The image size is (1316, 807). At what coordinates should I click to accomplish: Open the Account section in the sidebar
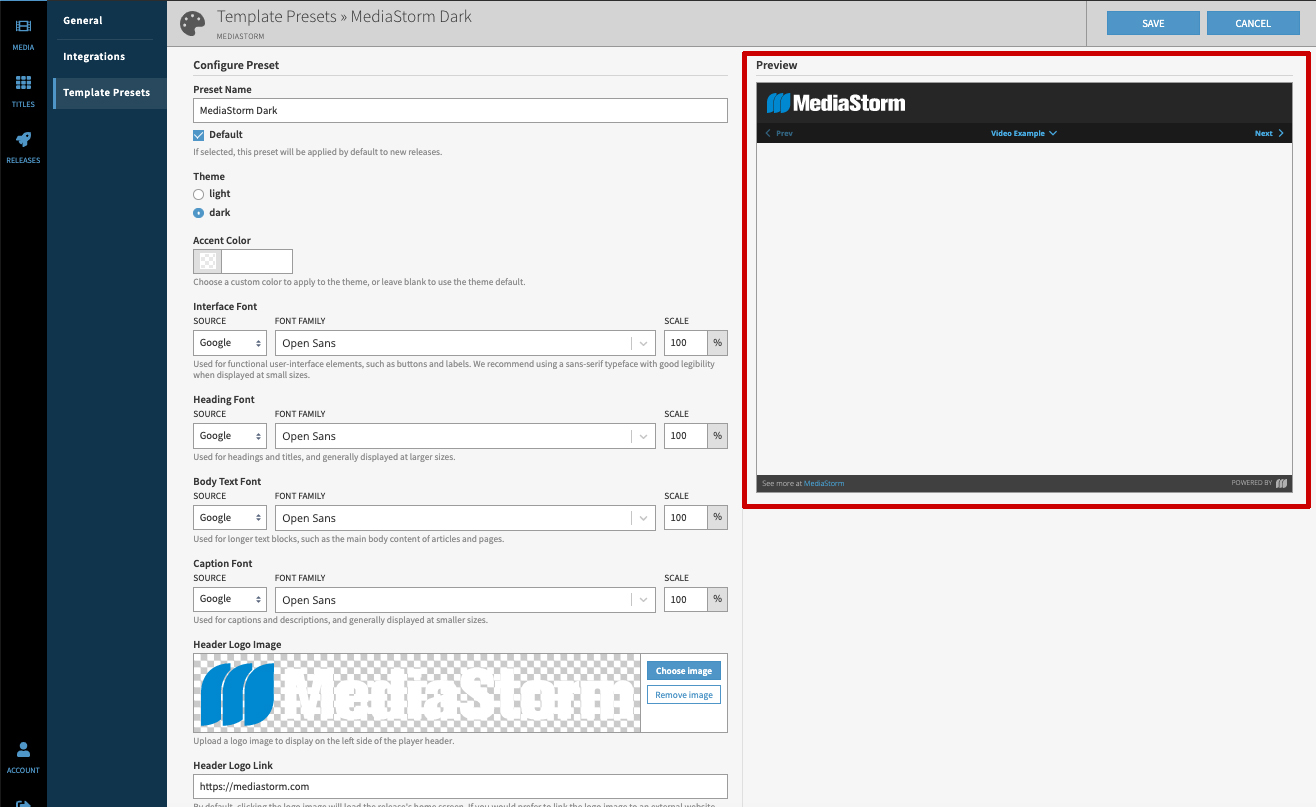click(23, 756)
